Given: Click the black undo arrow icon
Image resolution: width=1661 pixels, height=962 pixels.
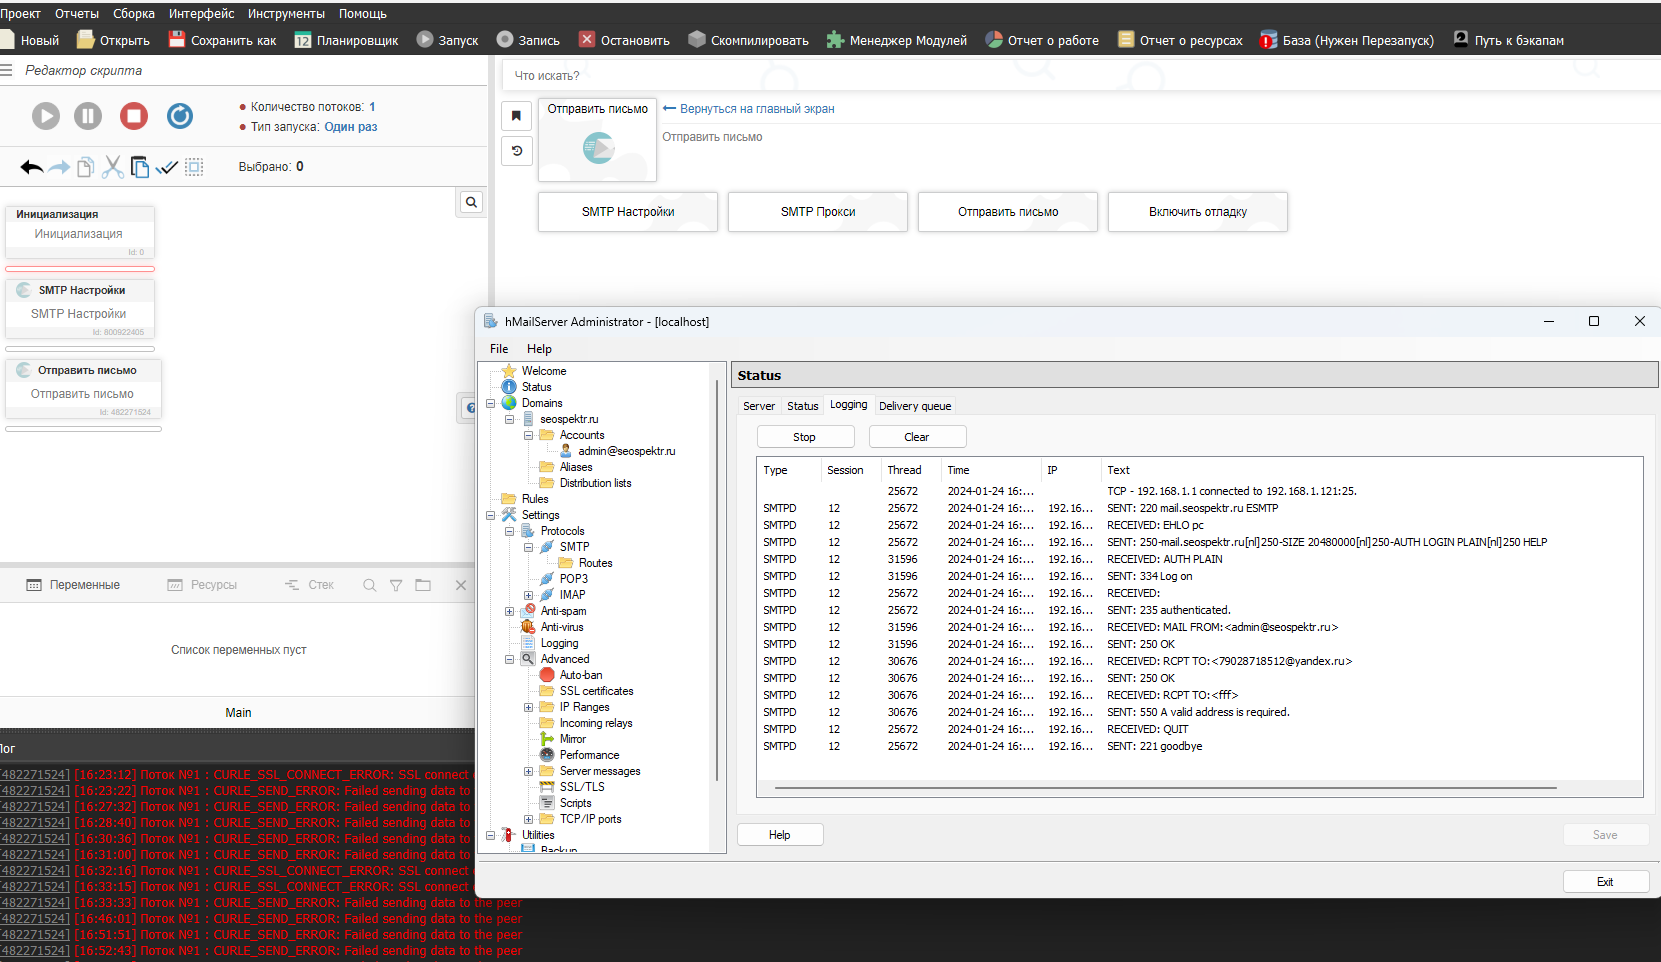Looking at the screenshot, I should click(x=31, y=167).
